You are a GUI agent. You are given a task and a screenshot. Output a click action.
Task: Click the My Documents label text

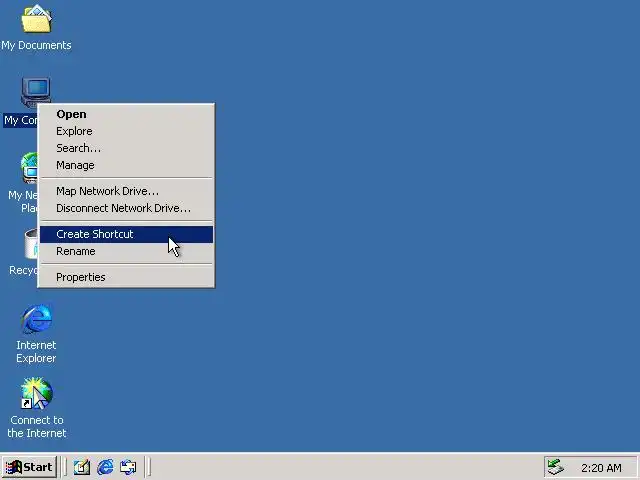point(36,45)
